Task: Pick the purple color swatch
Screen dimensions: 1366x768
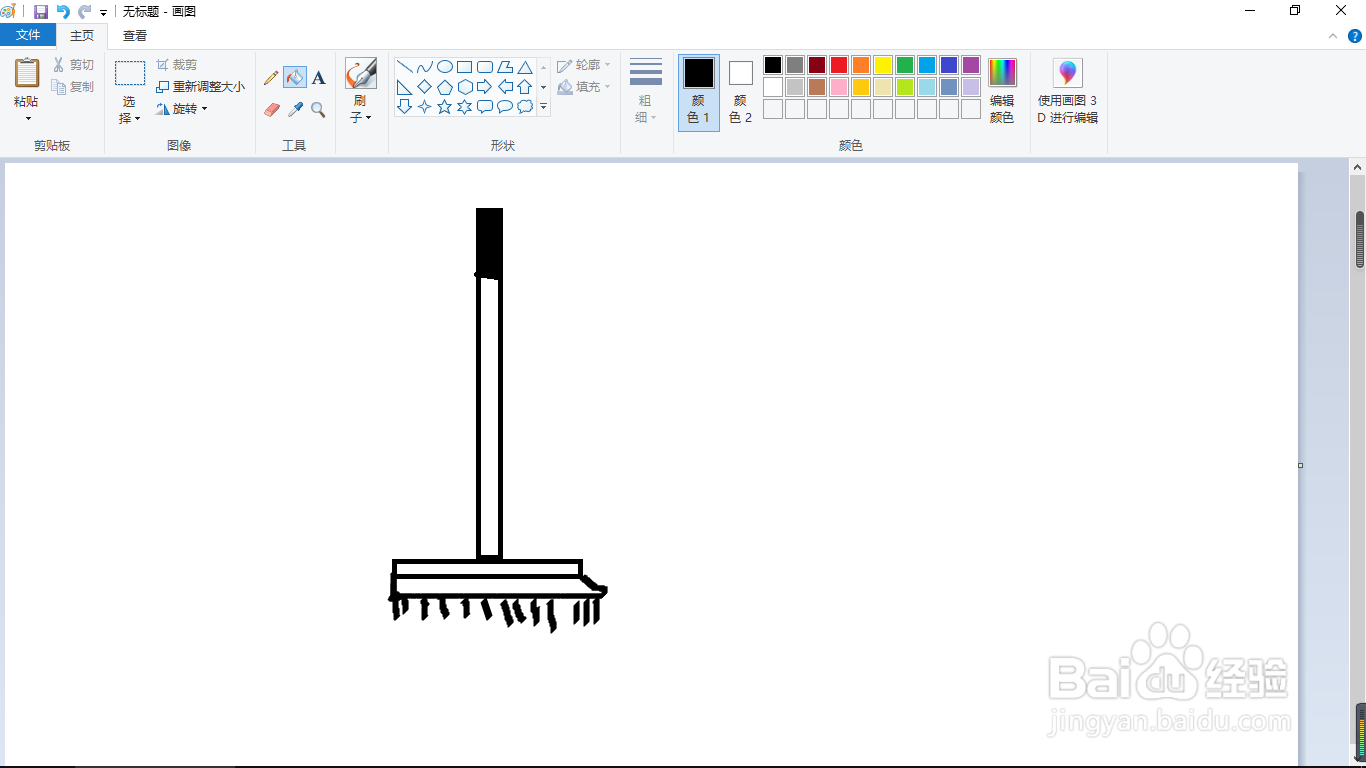Action: pos(971,65)
